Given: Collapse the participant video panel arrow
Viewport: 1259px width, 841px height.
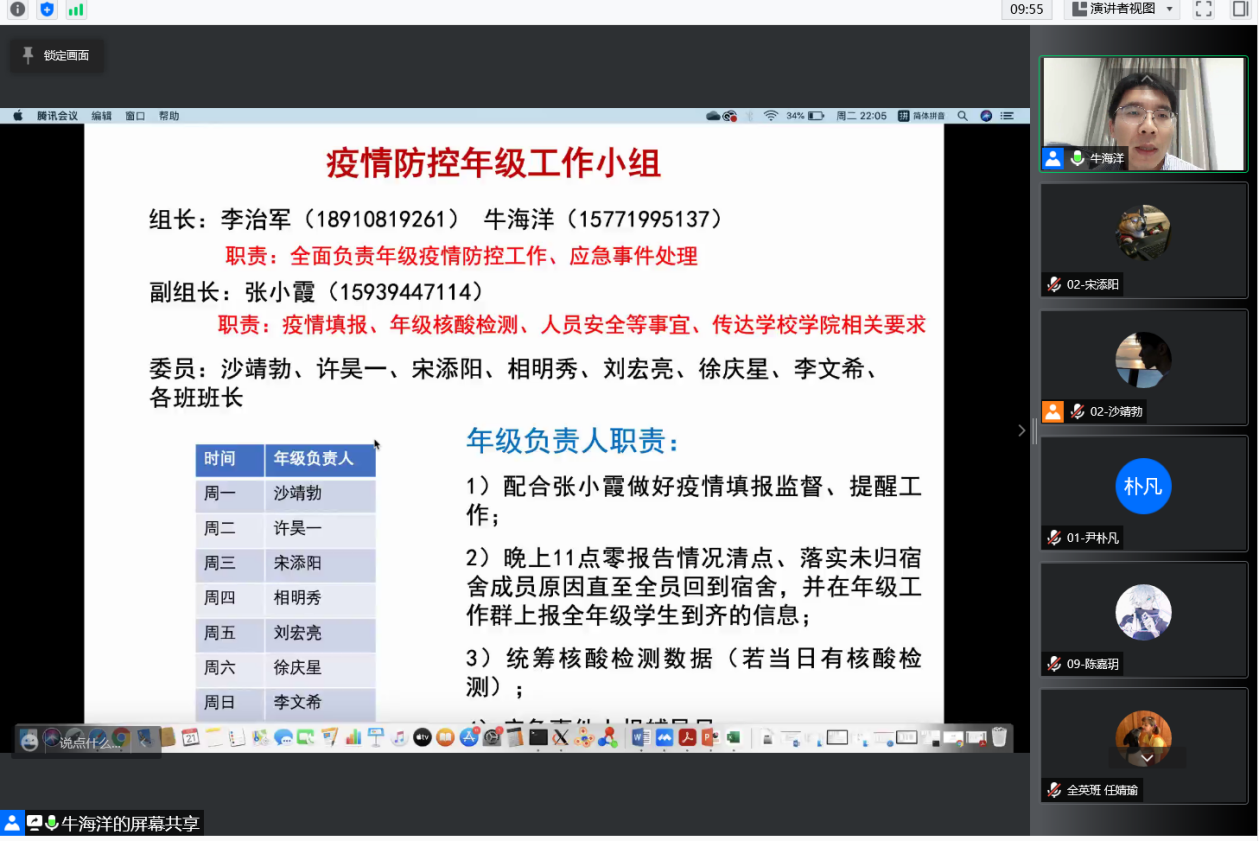Looking at the screenshot, I should point(1021,430).
